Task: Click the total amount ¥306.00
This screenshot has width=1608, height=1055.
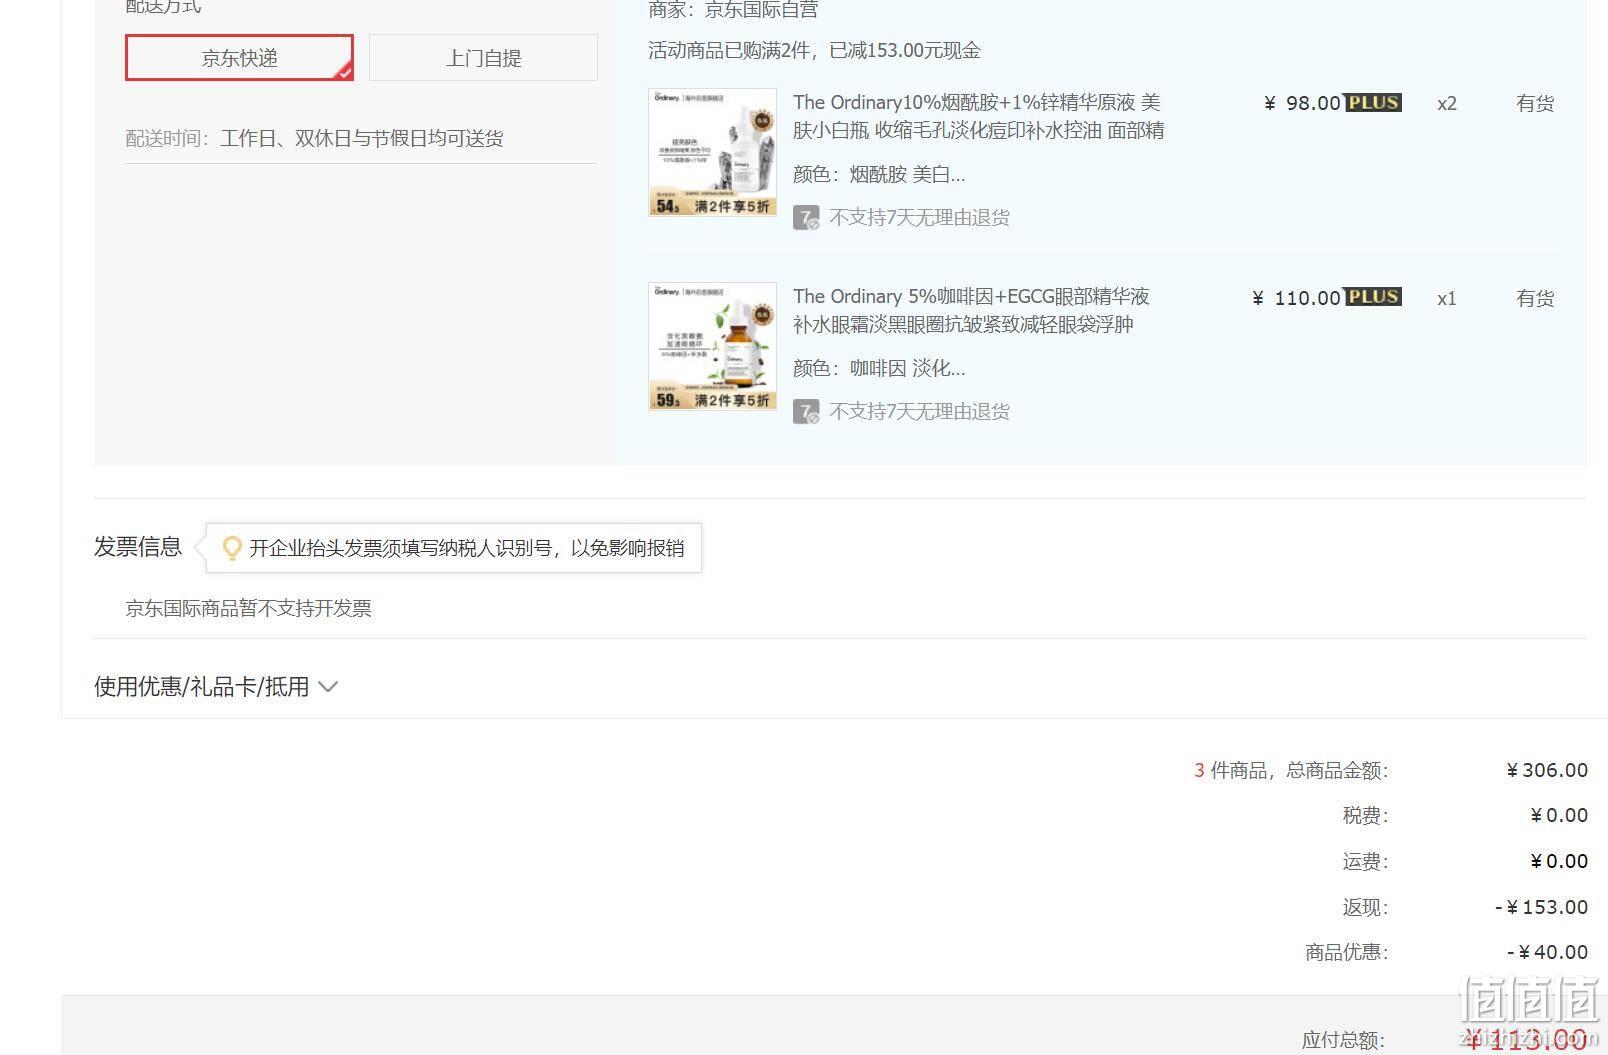Action: pyautogui.click(x=1547, y=770)
